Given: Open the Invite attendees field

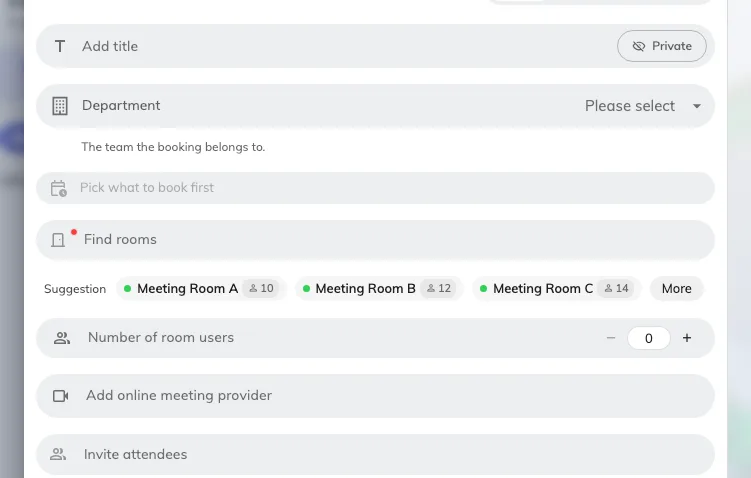Looking at the screenshot, I should pyautogui.click(x=376, y=454).
